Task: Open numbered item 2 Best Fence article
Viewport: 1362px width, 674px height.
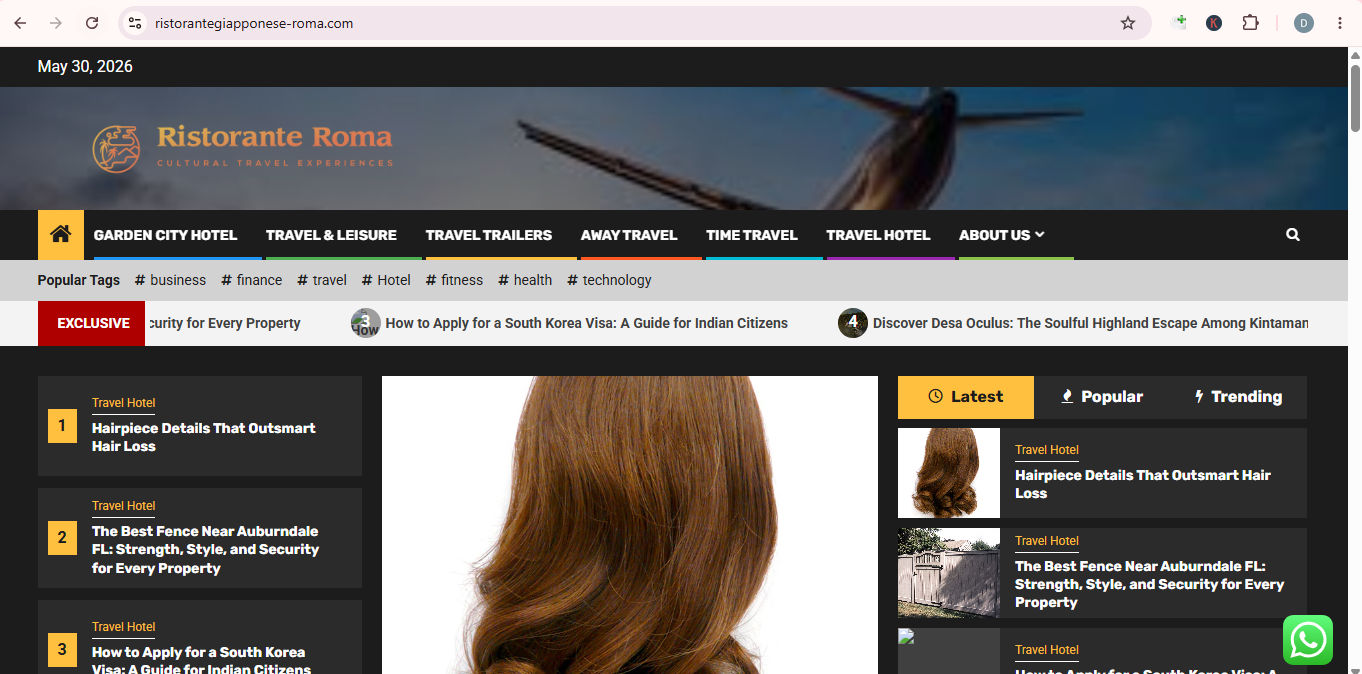Action: click(205, 549)
